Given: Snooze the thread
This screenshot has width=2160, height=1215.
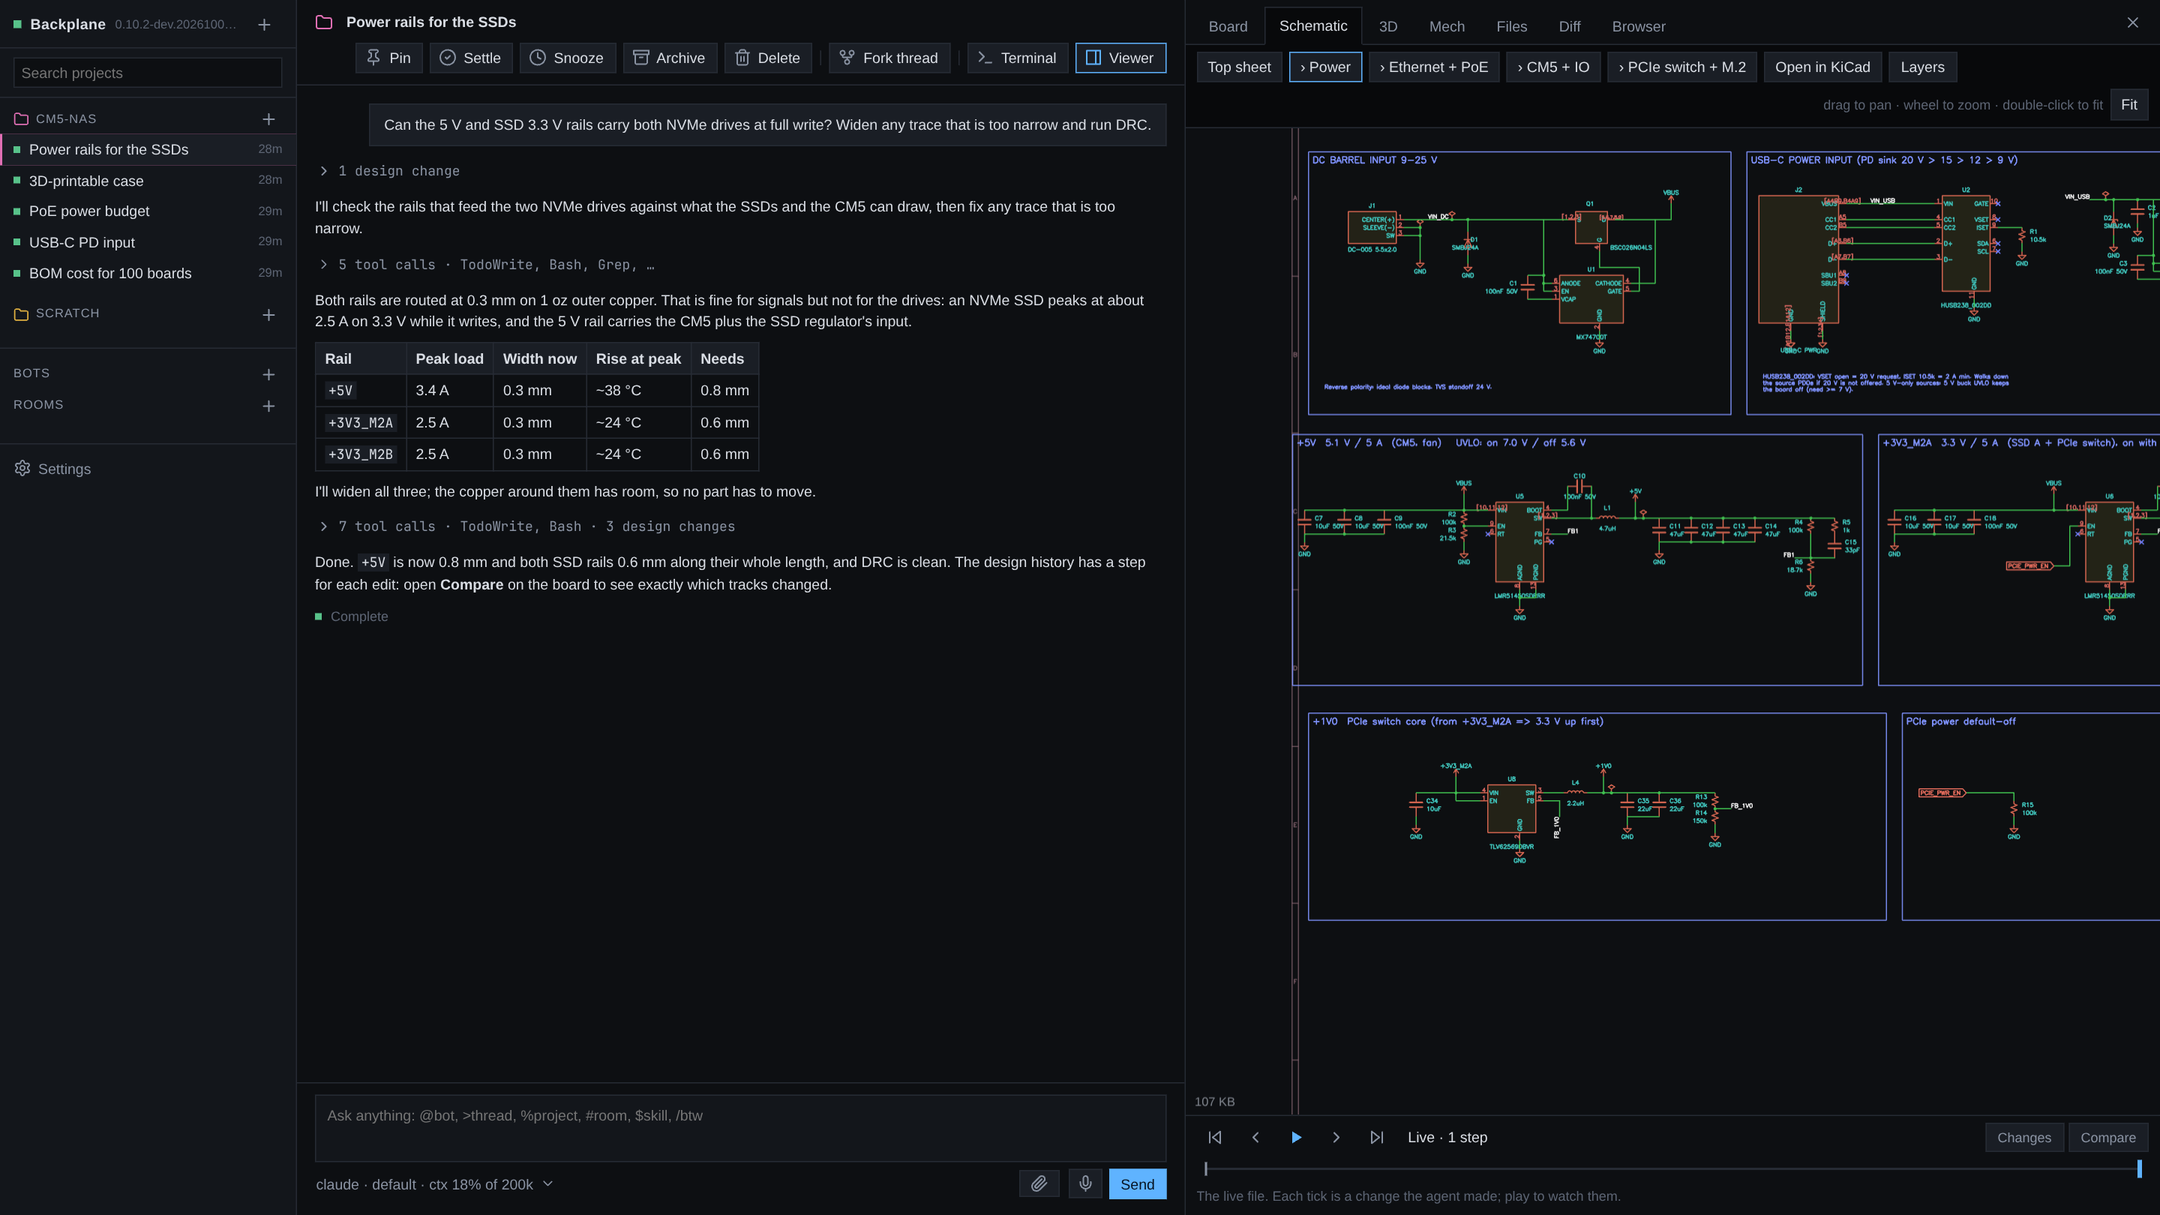Looking at the screenshot, I should [566, 58].
